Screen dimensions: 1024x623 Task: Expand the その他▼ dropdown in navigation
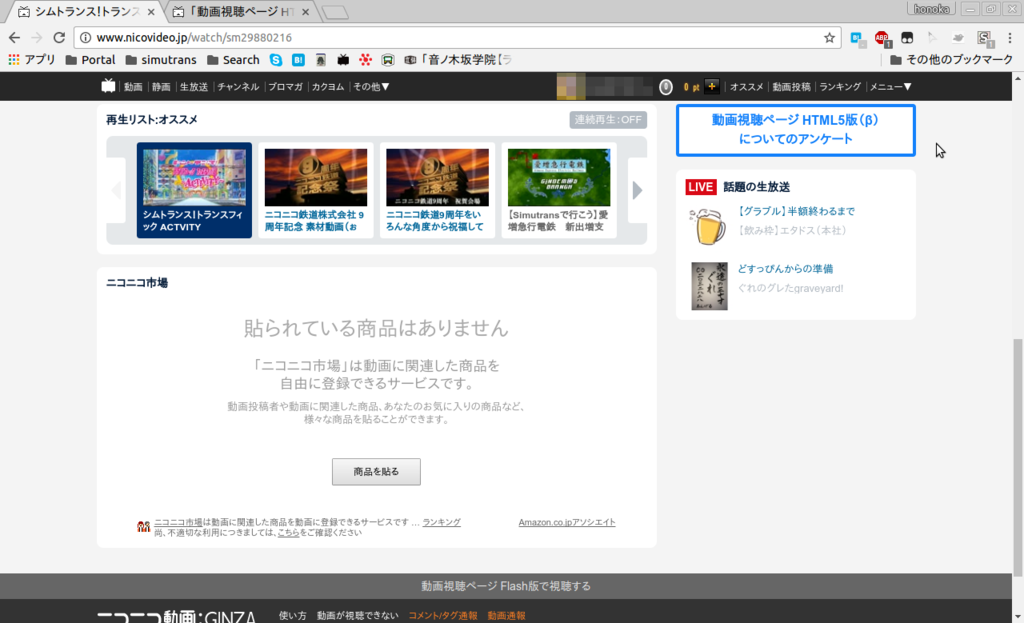click(371, 86)
